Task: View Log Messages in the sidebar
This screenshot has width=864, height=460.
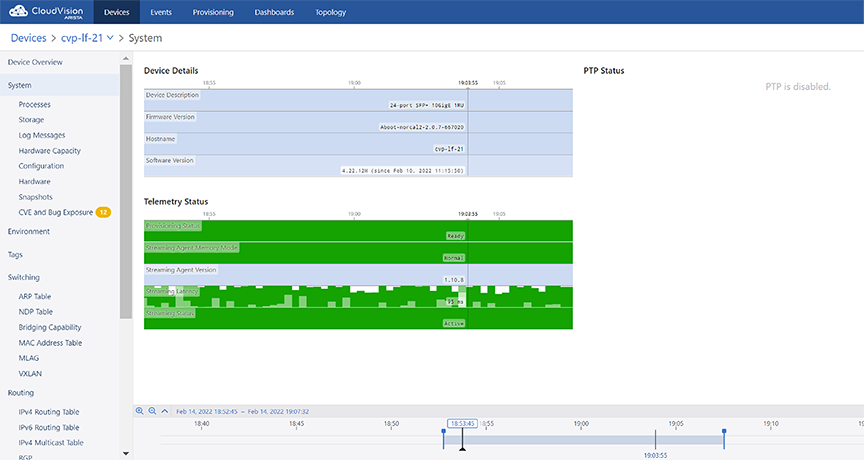Action: pyautogui.click(x=42, y=135)
